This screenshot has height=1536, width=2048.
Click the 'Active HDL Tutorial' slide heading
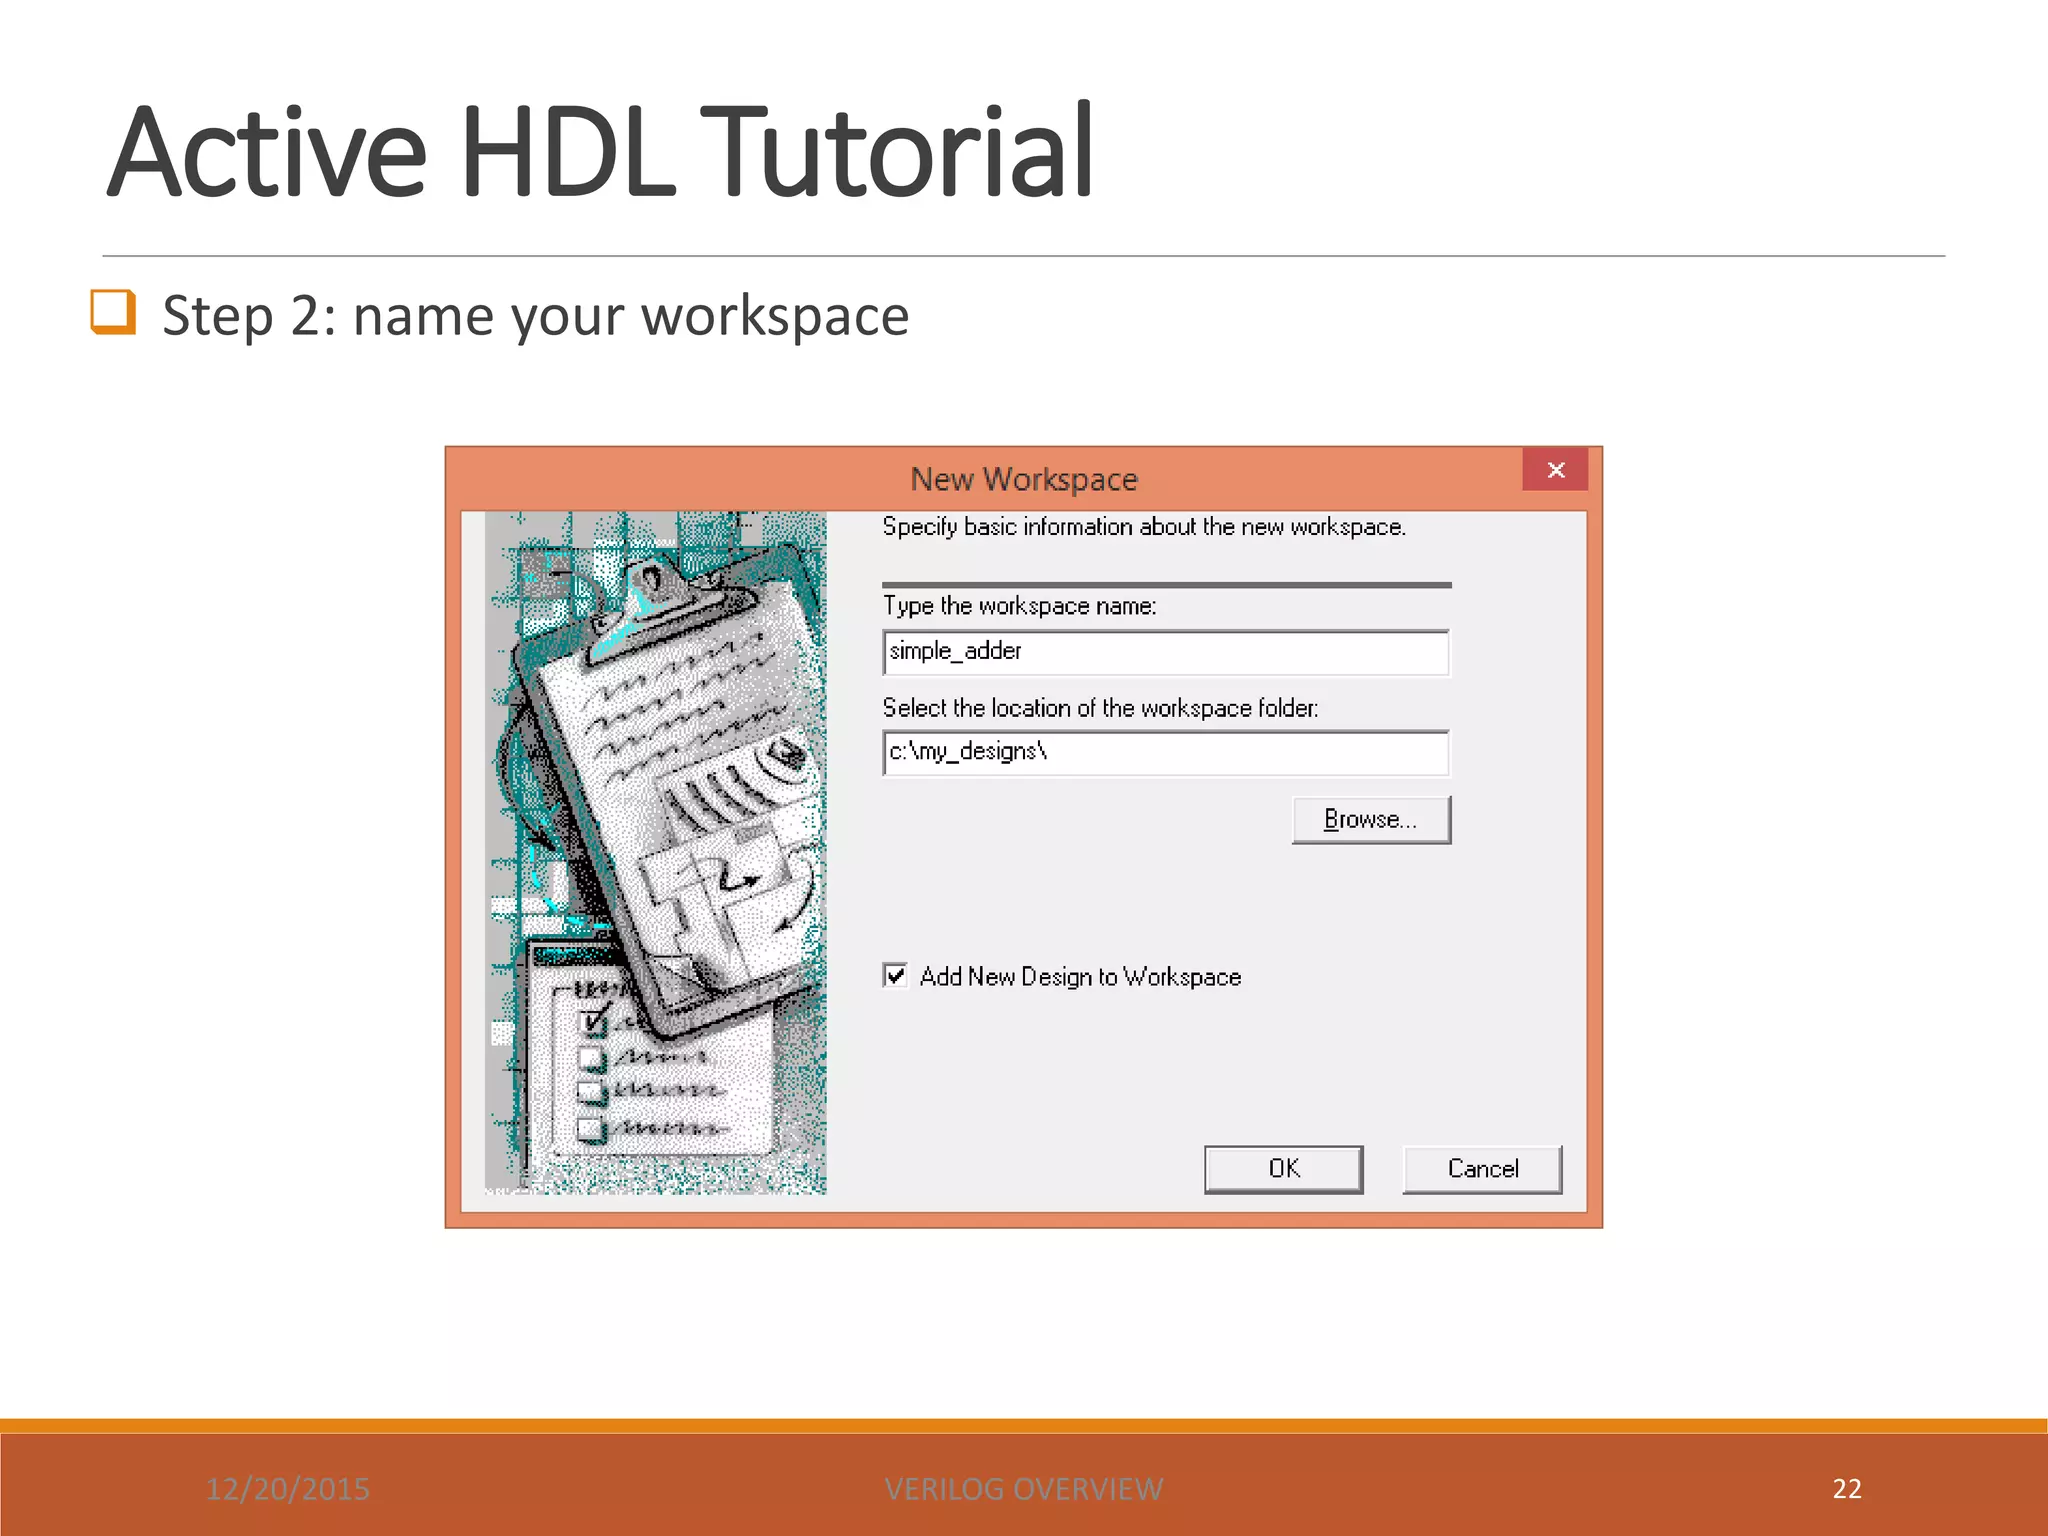pos(600,152)
